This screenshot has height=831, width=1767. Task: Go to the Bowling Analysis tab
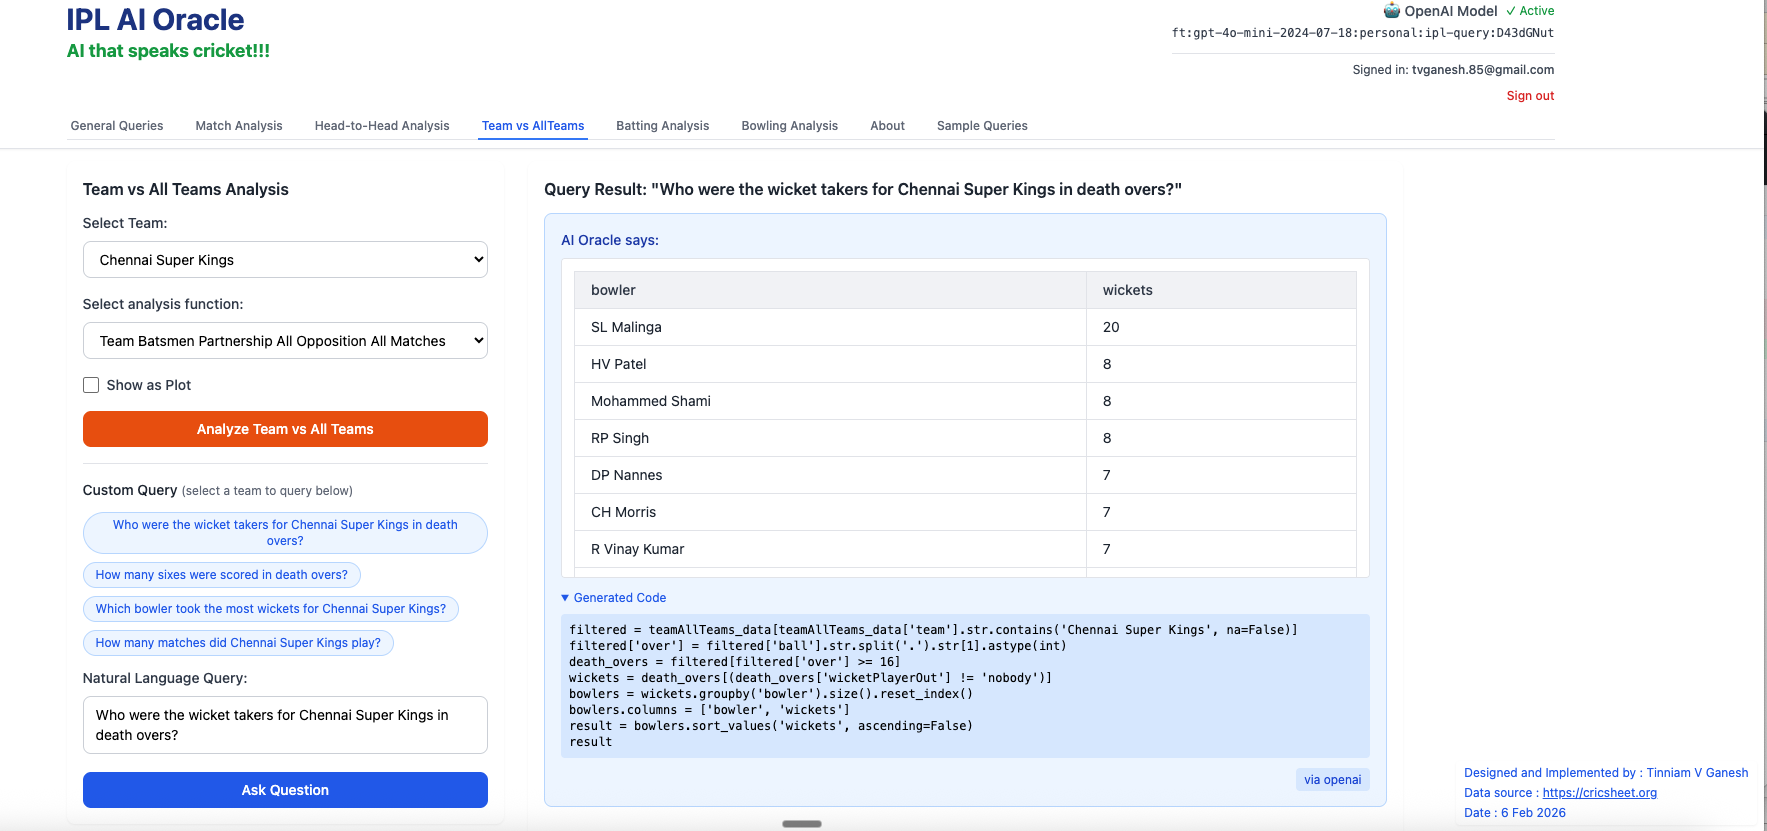(789, 126)
